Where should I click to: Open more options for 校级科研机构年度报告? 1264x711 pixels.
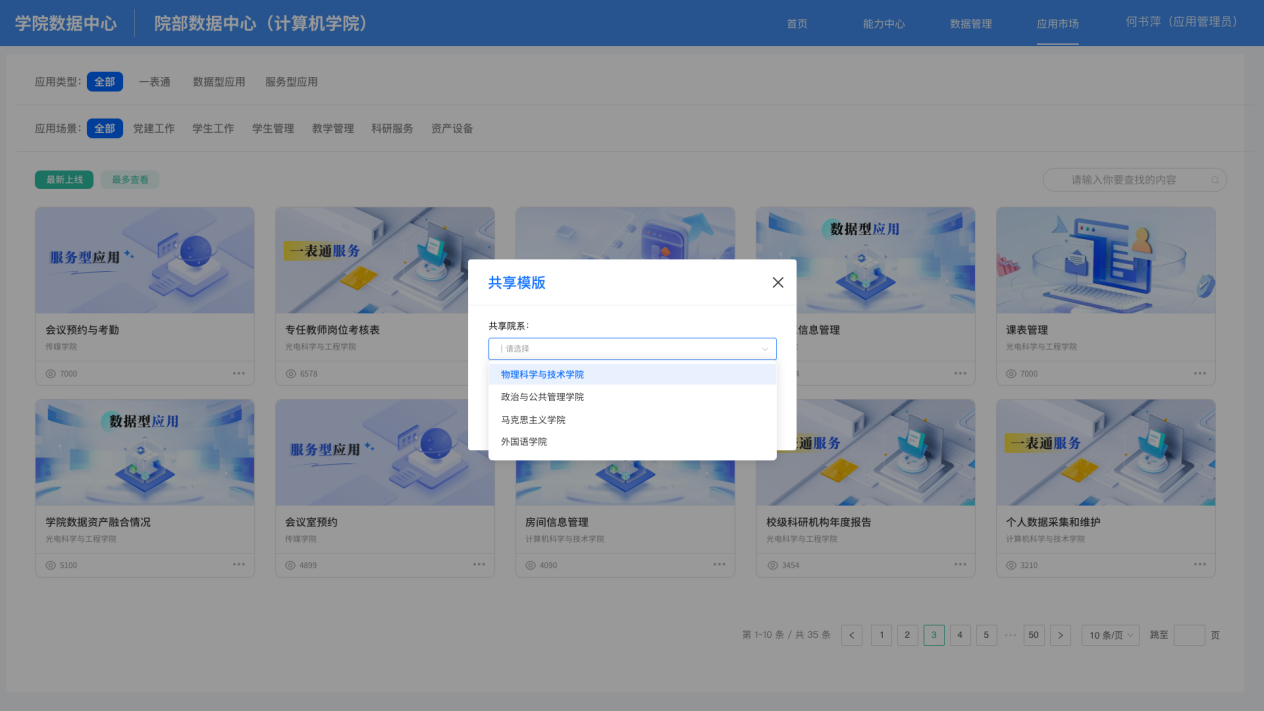click(960, 564)
